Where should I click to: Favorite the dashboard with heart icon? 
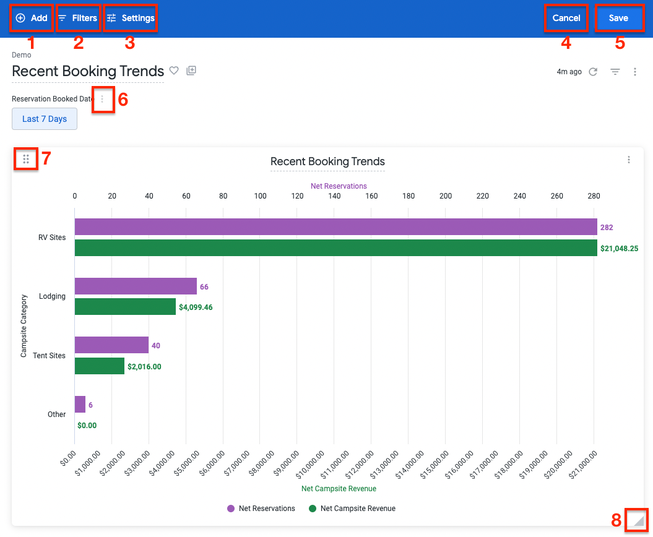(174, 71)
